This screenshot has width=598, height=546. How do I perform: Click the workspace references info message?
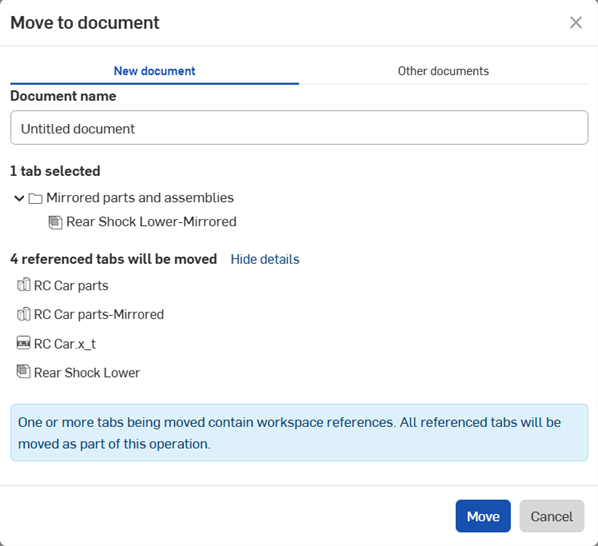pos(299,433)
